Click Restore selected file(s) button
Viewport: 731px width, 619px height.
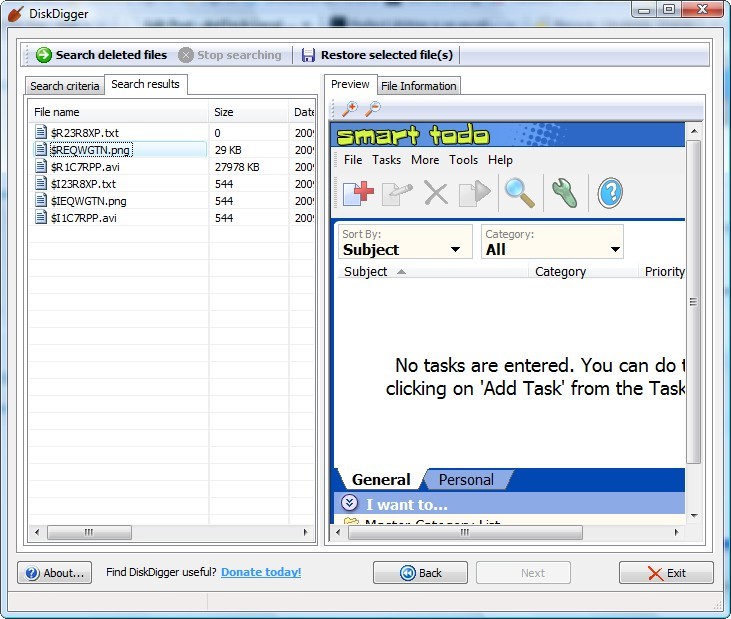point(377,55)
